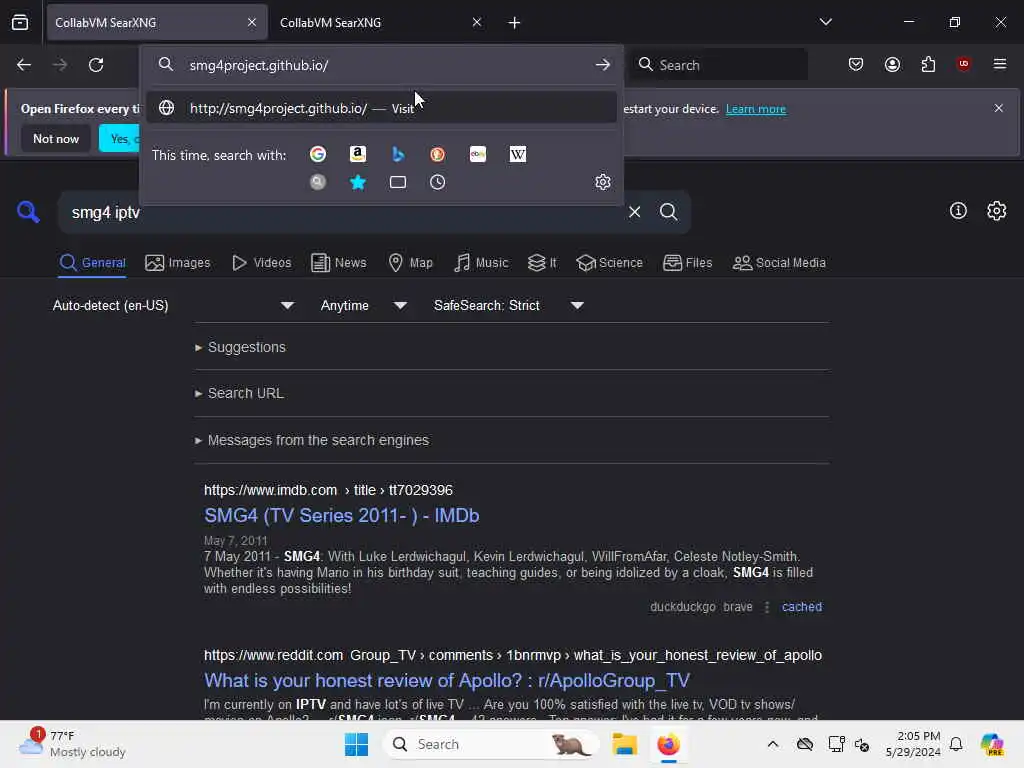
Task: Select the Science search category
Action: [x=609, y=263]
